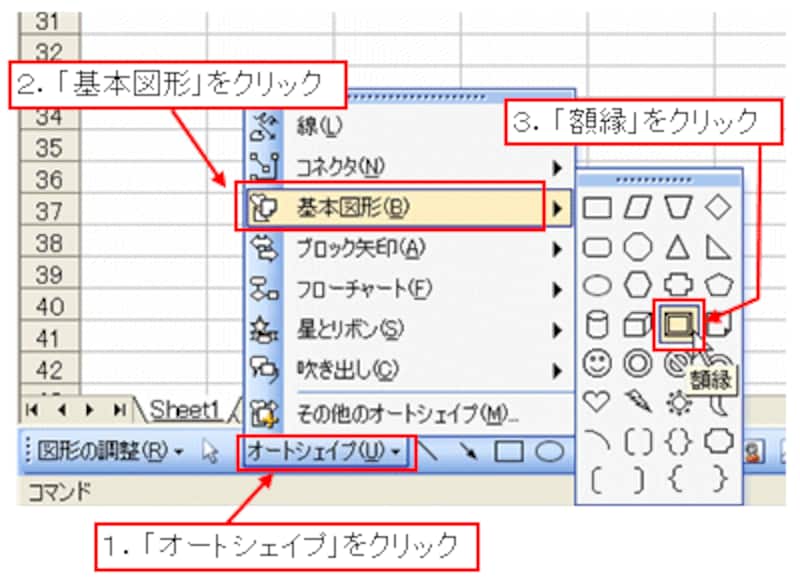Select the Arc shape
Screen dimensions: 800x588
[x=597, y=440]
